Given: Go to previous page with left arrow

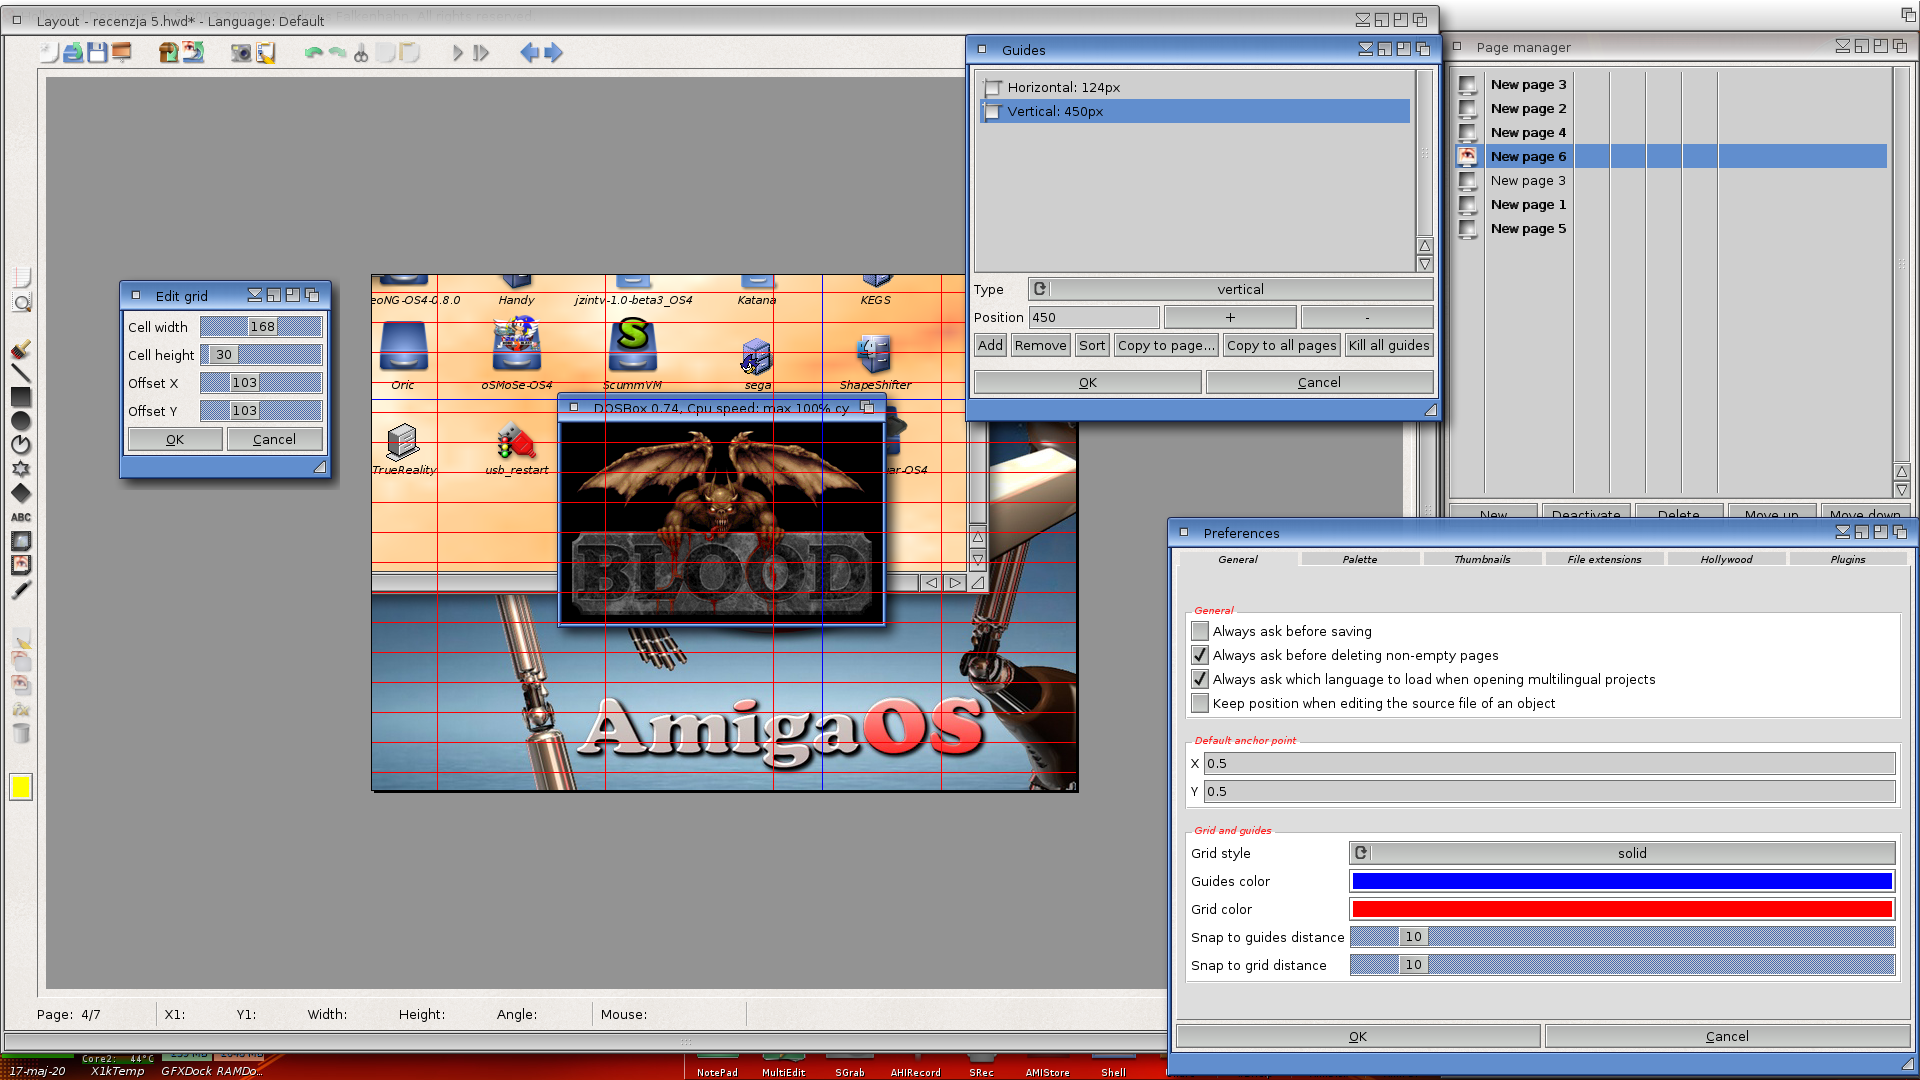Looking at the screenshot, I should pos(529,52).
